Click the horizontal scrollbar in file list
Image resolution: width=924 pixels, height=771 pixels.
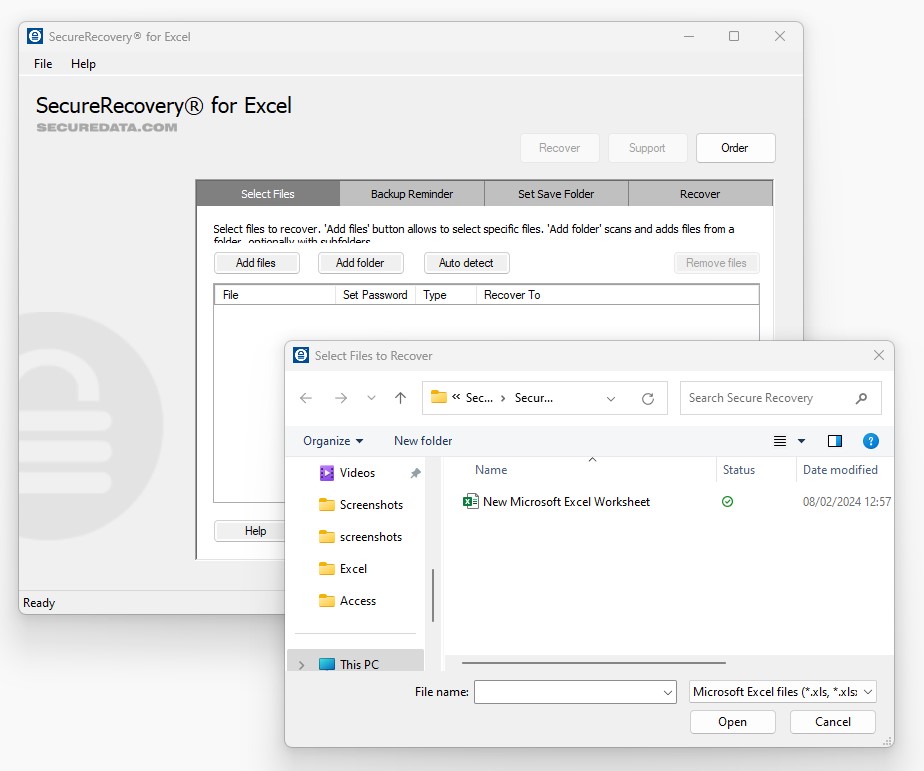(x=594, y=662)
